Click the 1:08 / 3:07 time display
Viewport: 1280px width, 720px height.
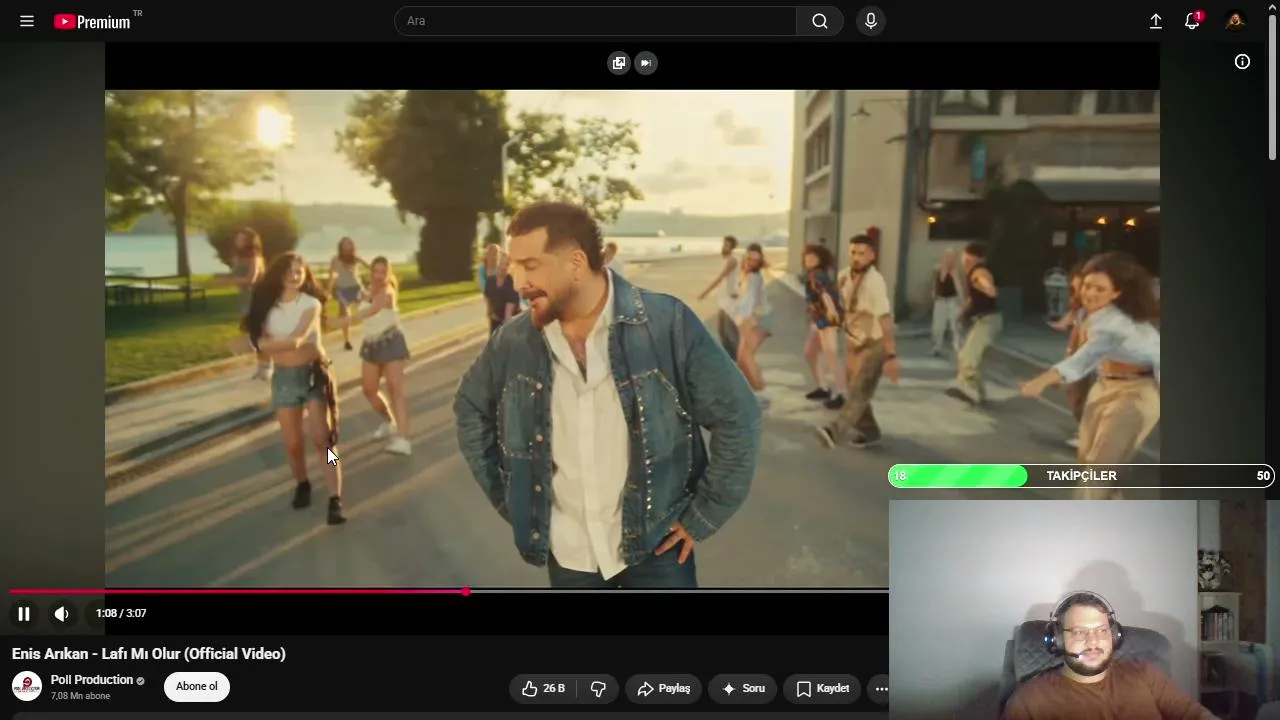121,613
